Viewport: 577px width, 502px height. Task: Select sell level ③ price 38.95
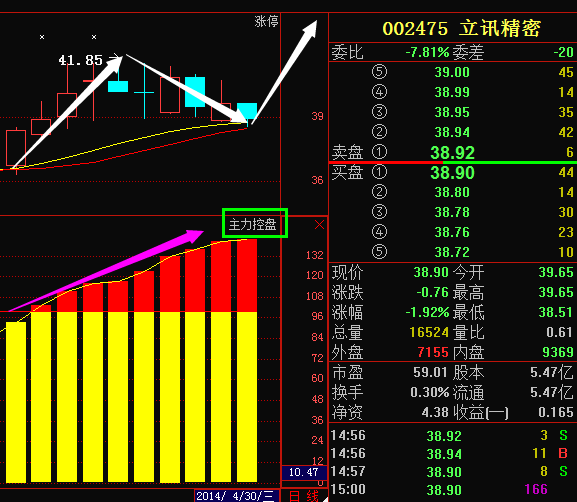[452, 112]
